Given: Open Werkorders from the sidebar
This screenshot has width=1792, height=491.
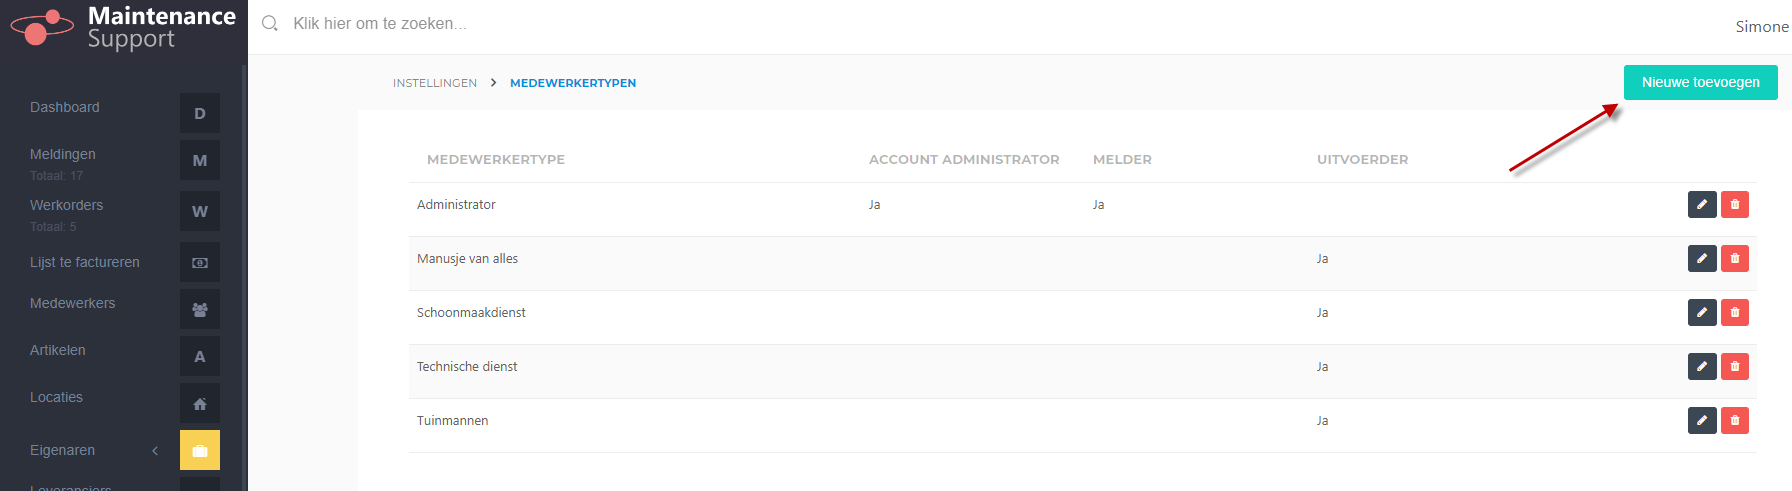Looking at the screenshot, I should [67, 205].
